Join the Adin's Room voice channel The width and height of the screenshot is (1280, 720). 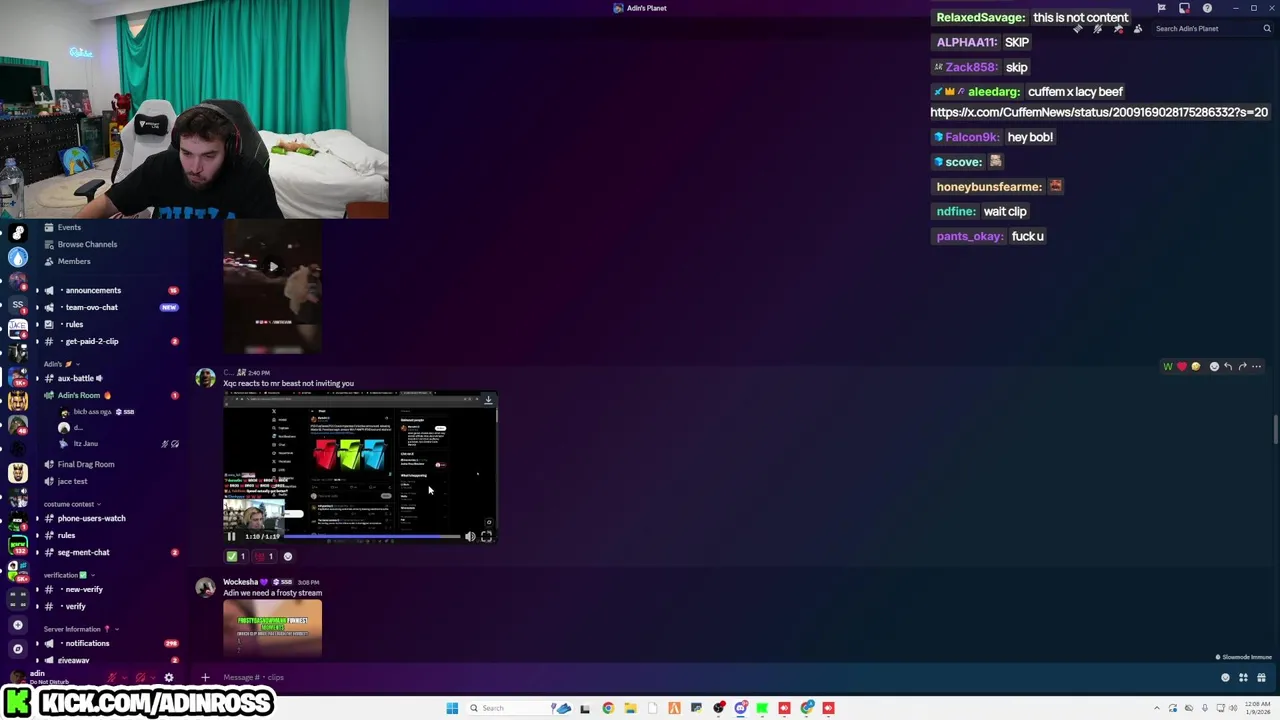click(79, 395)
